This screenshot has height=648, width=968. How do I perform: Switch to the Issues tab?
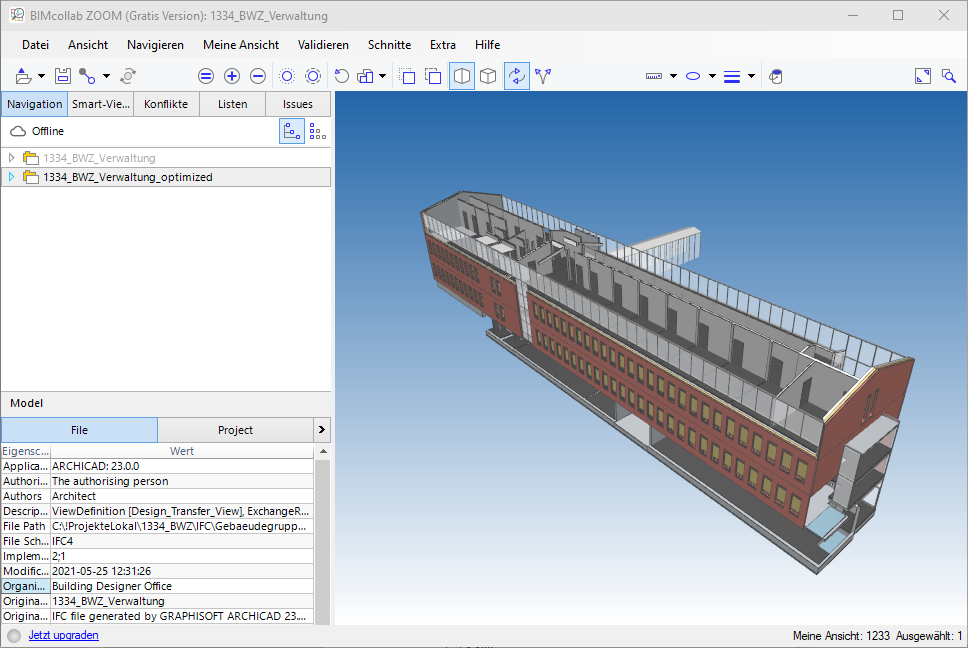(298, 104)
